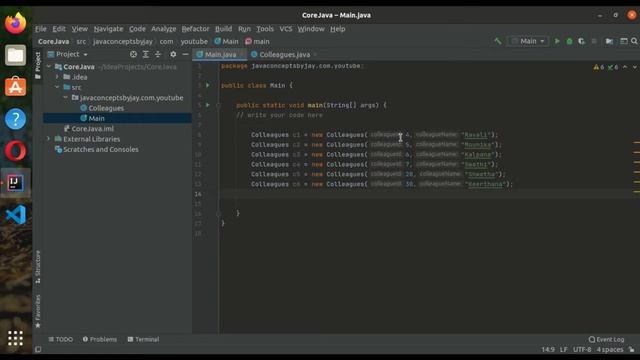Open Run Anything icon next to search
Image resolution: width=640 pixels, height=360 pixels.
[x=624, y=41]
